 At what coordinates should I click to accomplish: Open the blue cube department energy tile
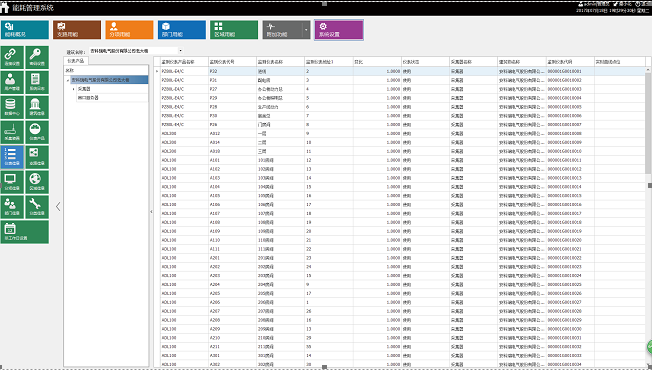tap(182, 30)
